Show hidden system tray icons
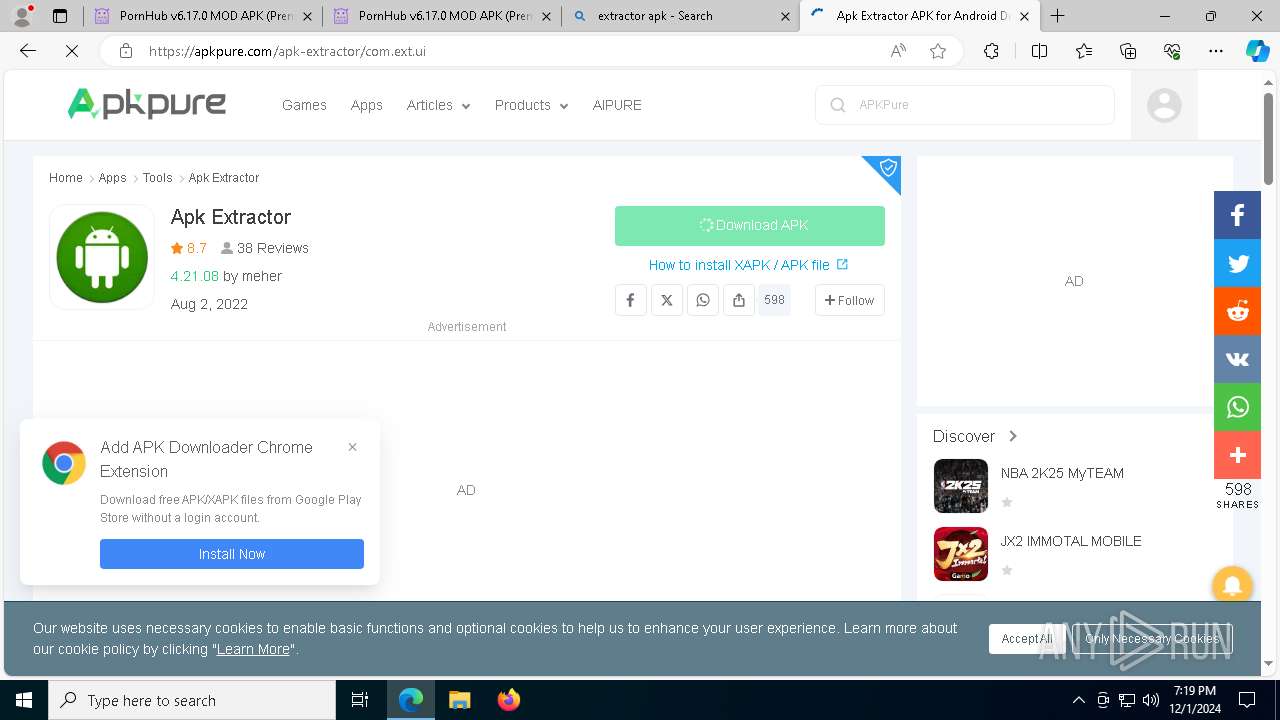The height and width of the screenshot is (720, 1280). point(1078,700)
